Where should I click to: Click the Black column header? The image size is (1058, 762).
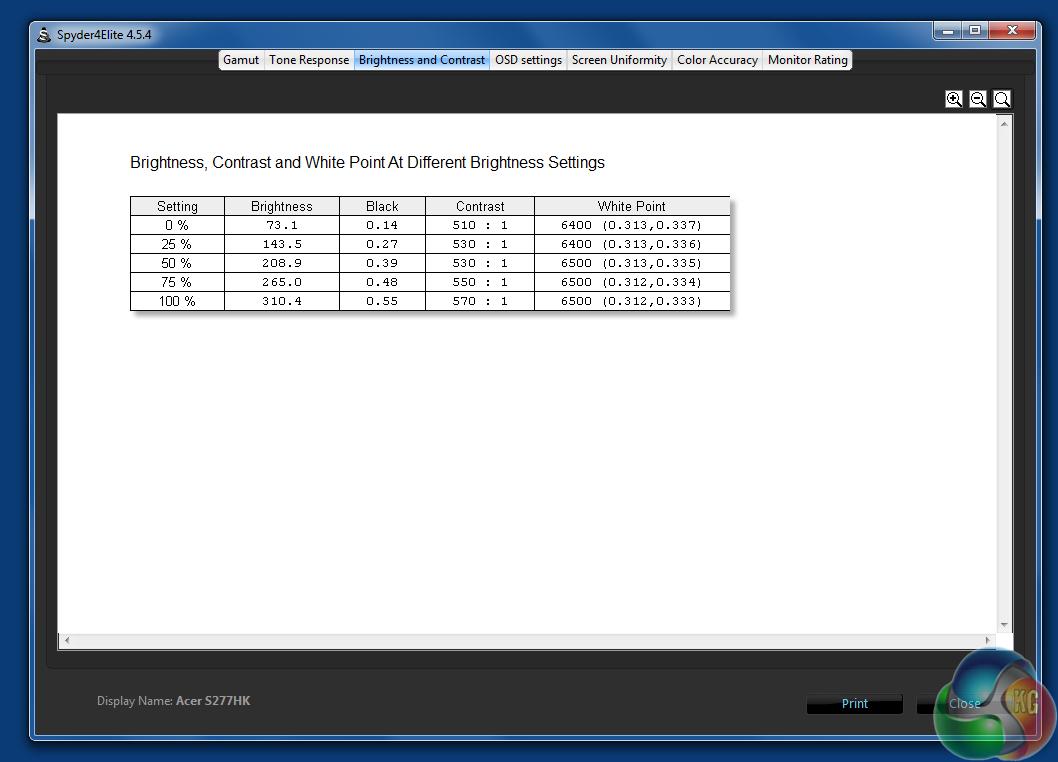click(382, 207)
